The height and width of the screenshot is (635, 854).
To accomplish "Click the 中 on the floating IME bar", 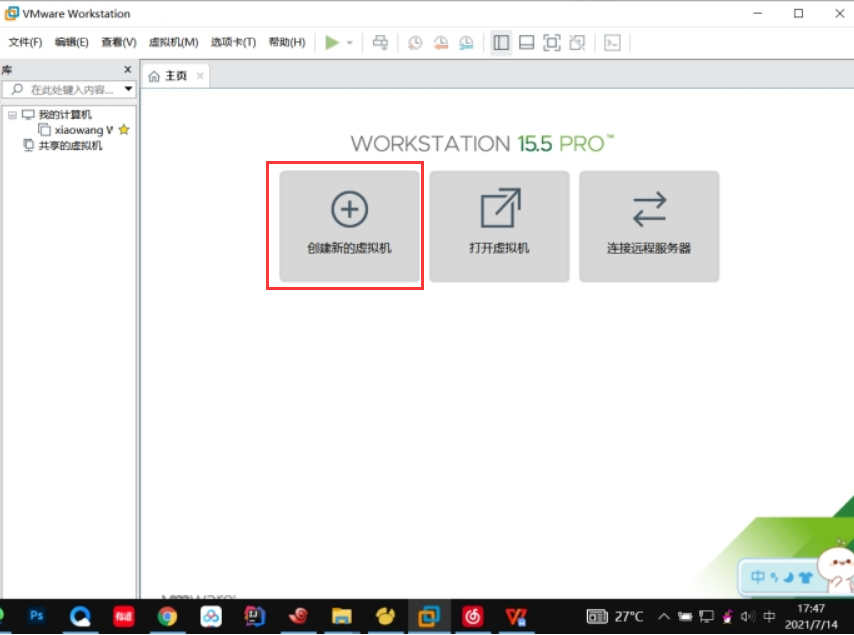I will tap(758, 577).
